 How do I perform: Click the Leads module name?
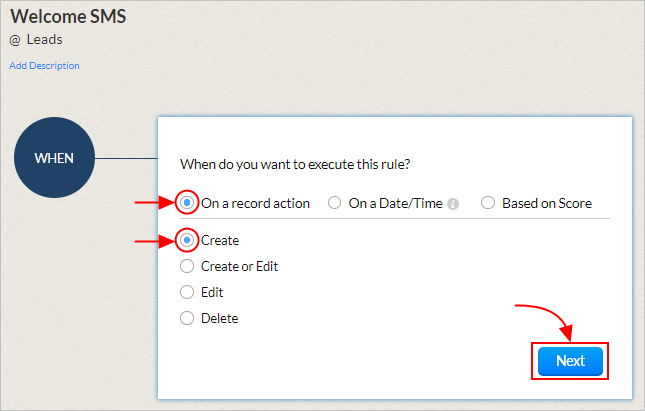(44, 39)
